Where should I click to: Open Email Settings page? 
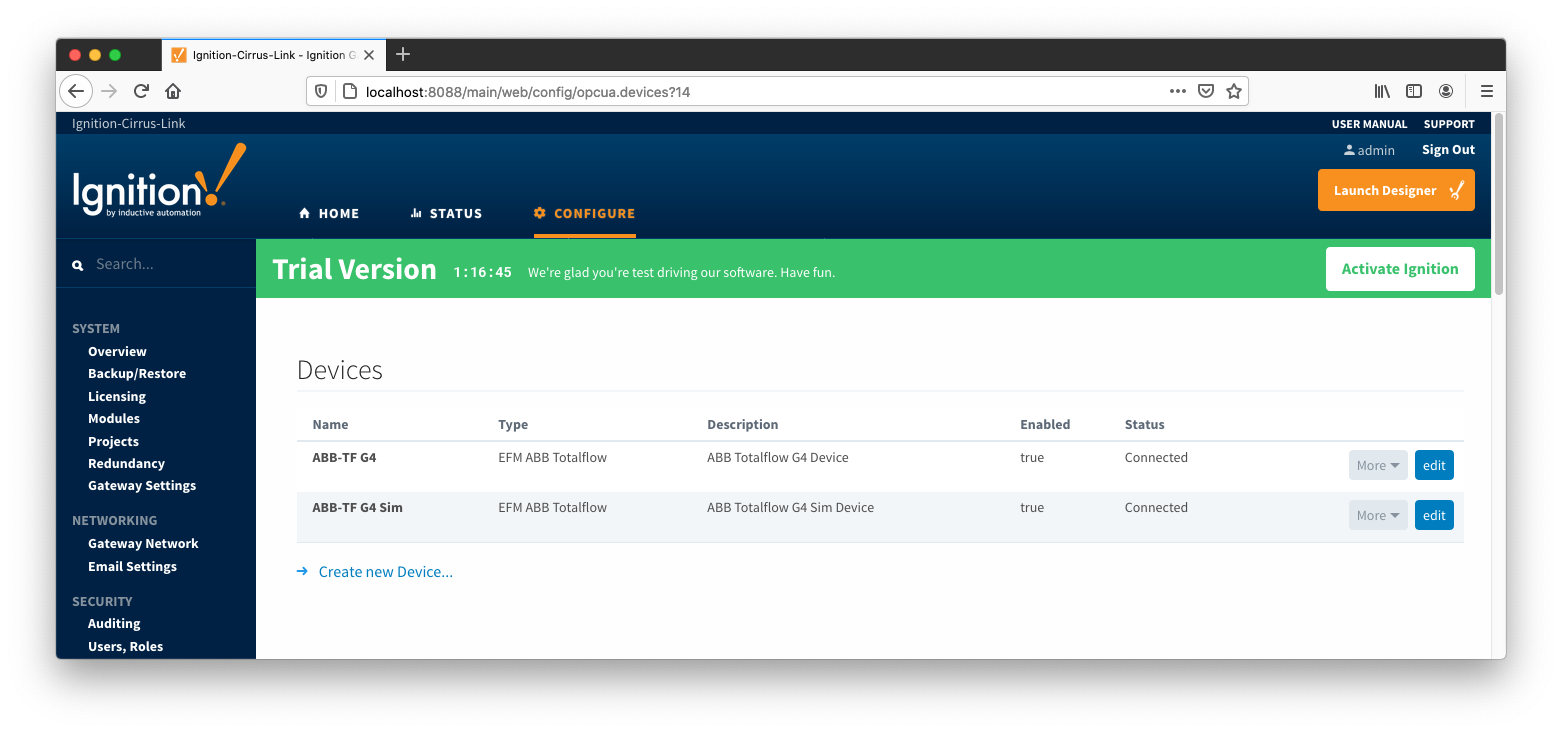click(132, 566)
